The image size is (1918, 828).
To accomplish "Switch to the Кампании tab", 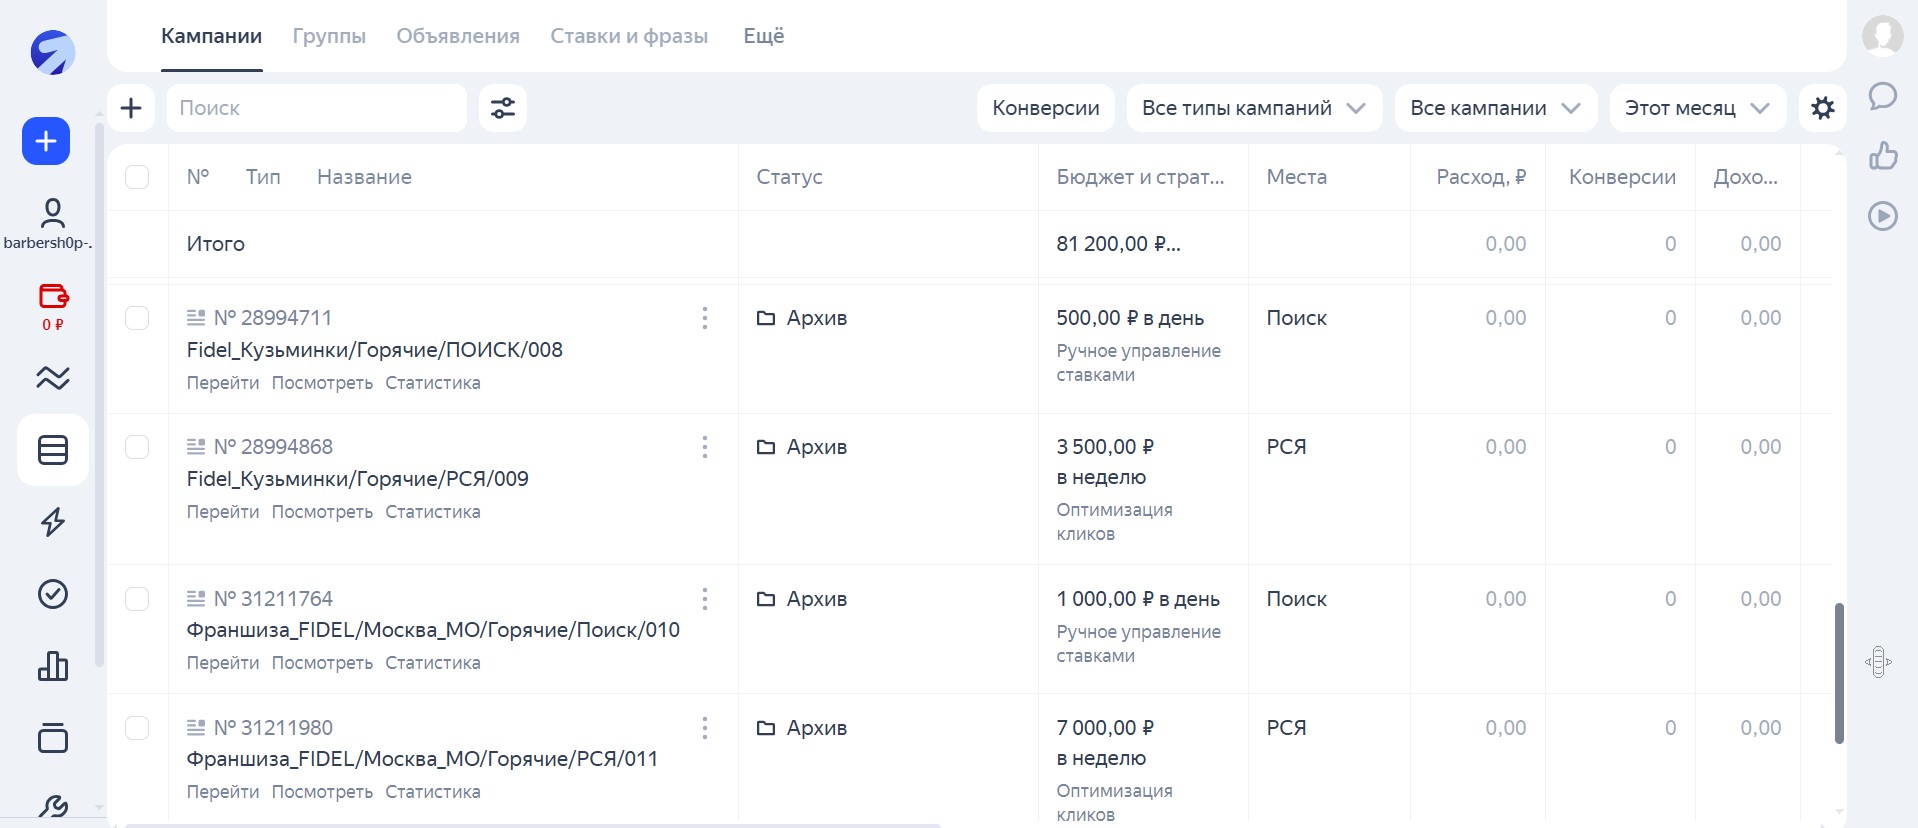I will point(211,36).
